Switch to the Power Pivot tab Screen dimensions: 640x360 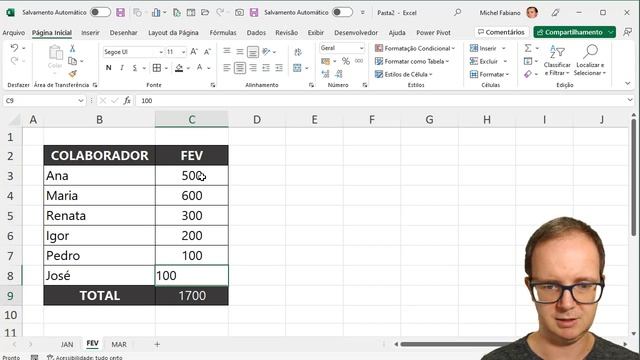(x=433, y=33)
